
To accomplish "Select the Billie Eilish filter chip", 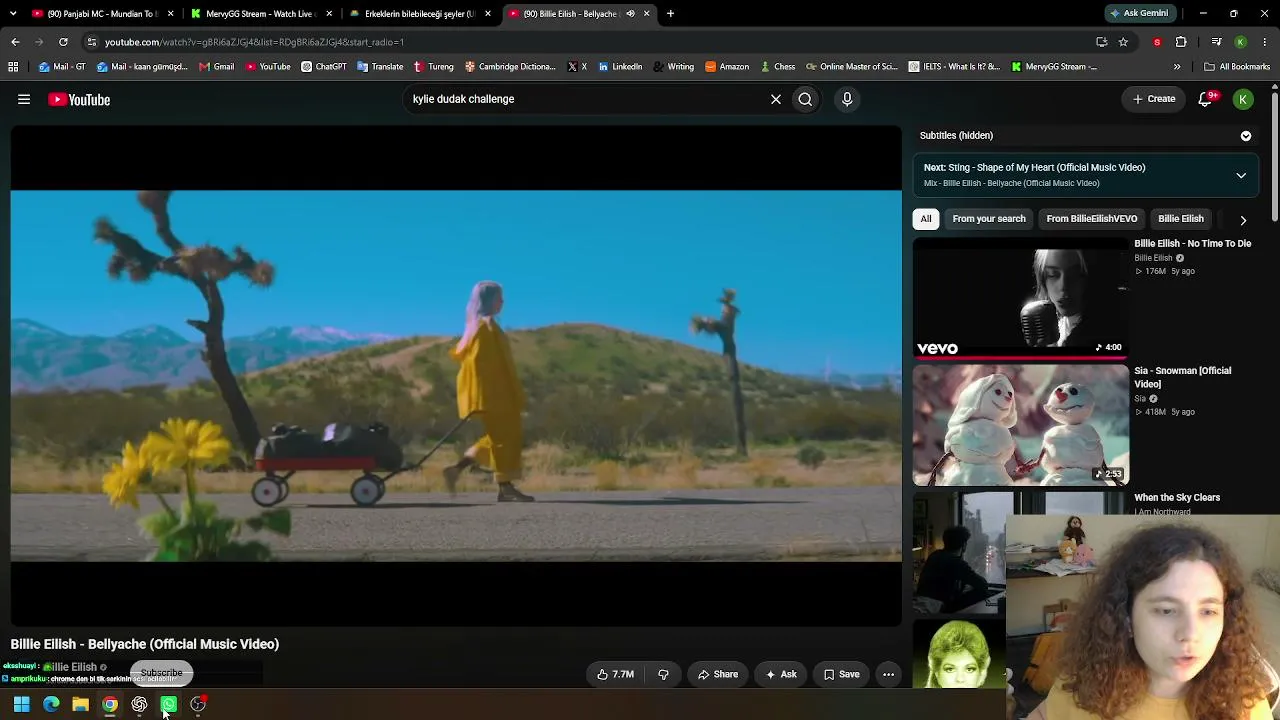I will (1180, 219).
